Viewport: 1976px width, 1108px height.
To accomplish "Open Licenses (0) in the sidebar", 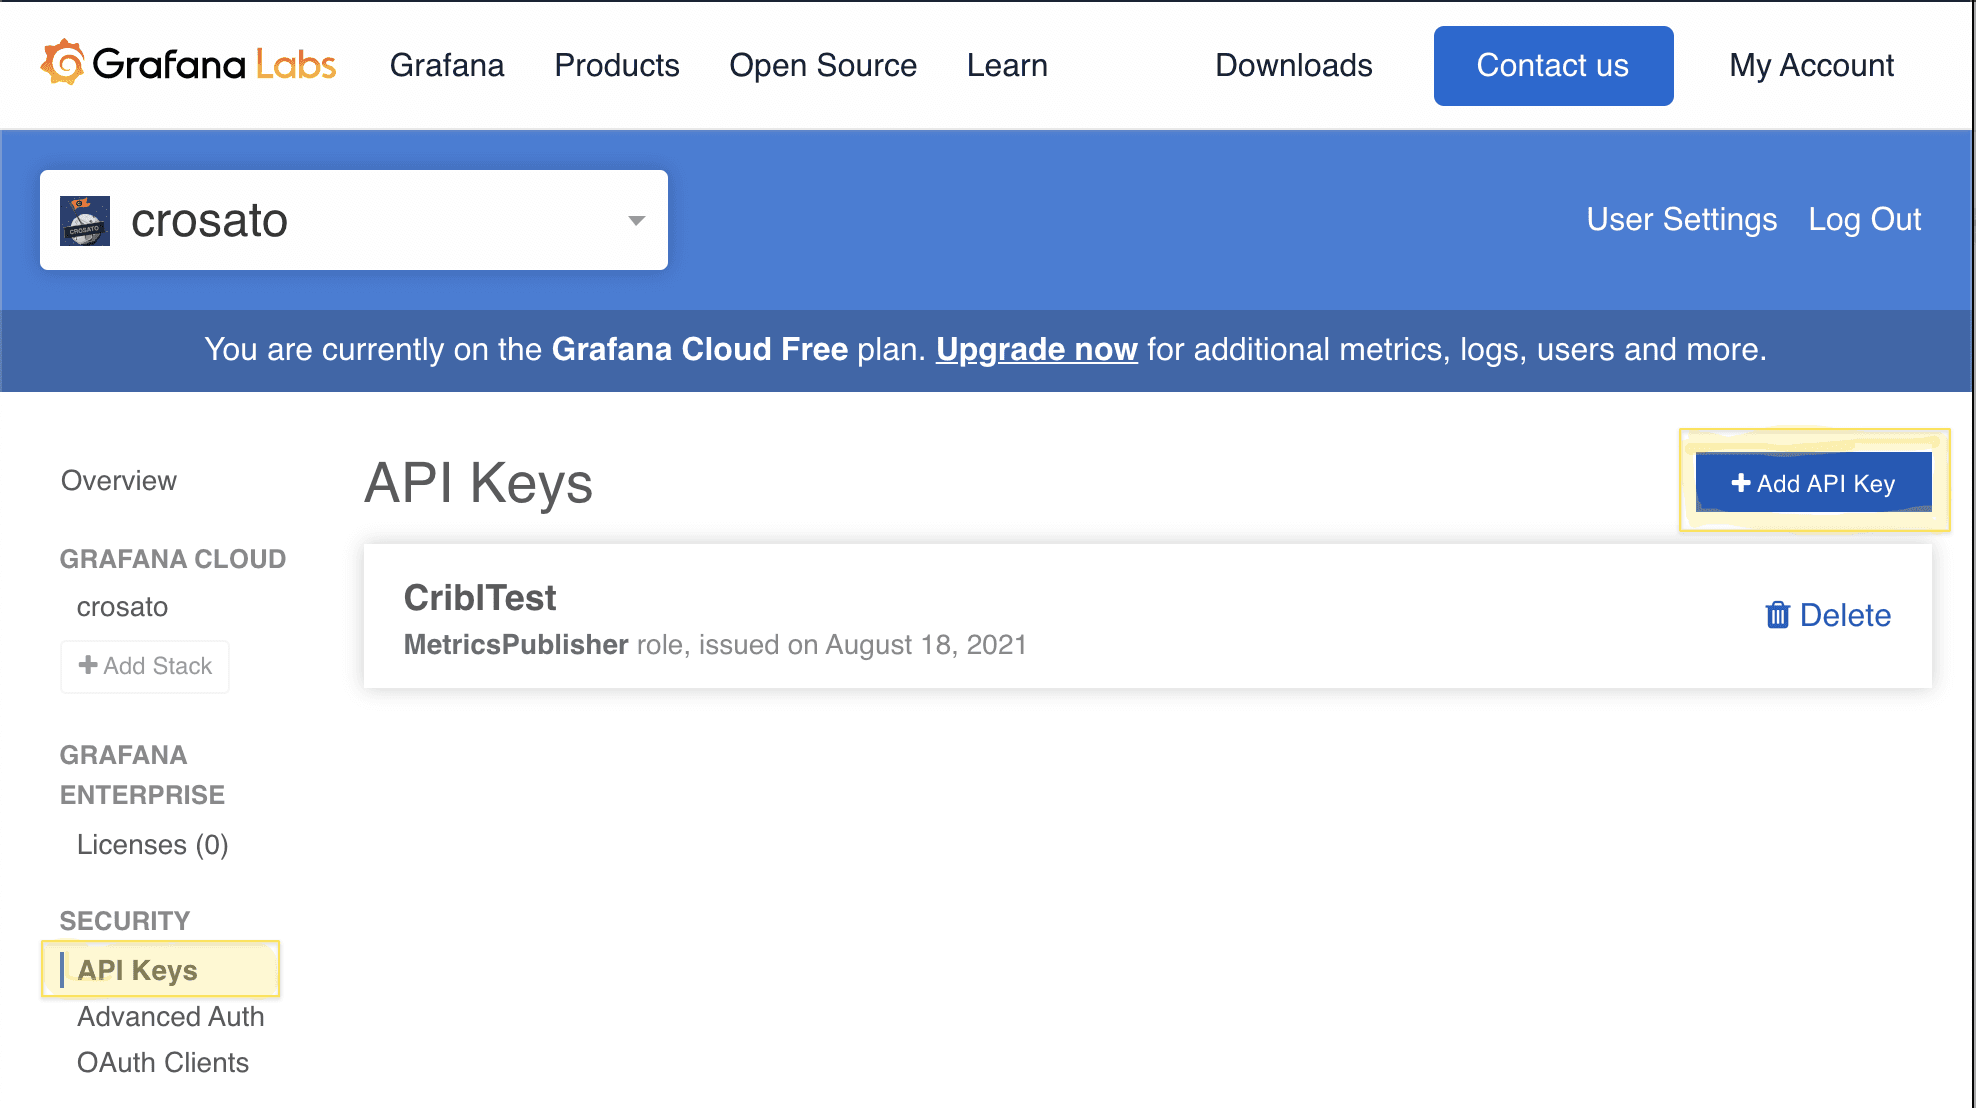I will (152, 845).
